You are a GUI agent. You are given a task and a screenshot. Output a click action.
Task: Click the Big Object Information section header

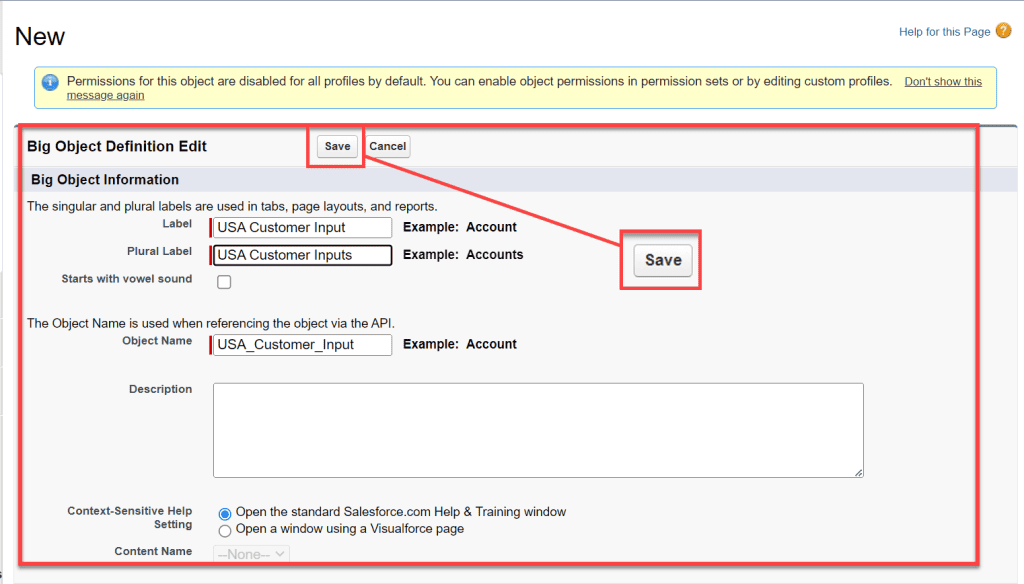(102, 179)
